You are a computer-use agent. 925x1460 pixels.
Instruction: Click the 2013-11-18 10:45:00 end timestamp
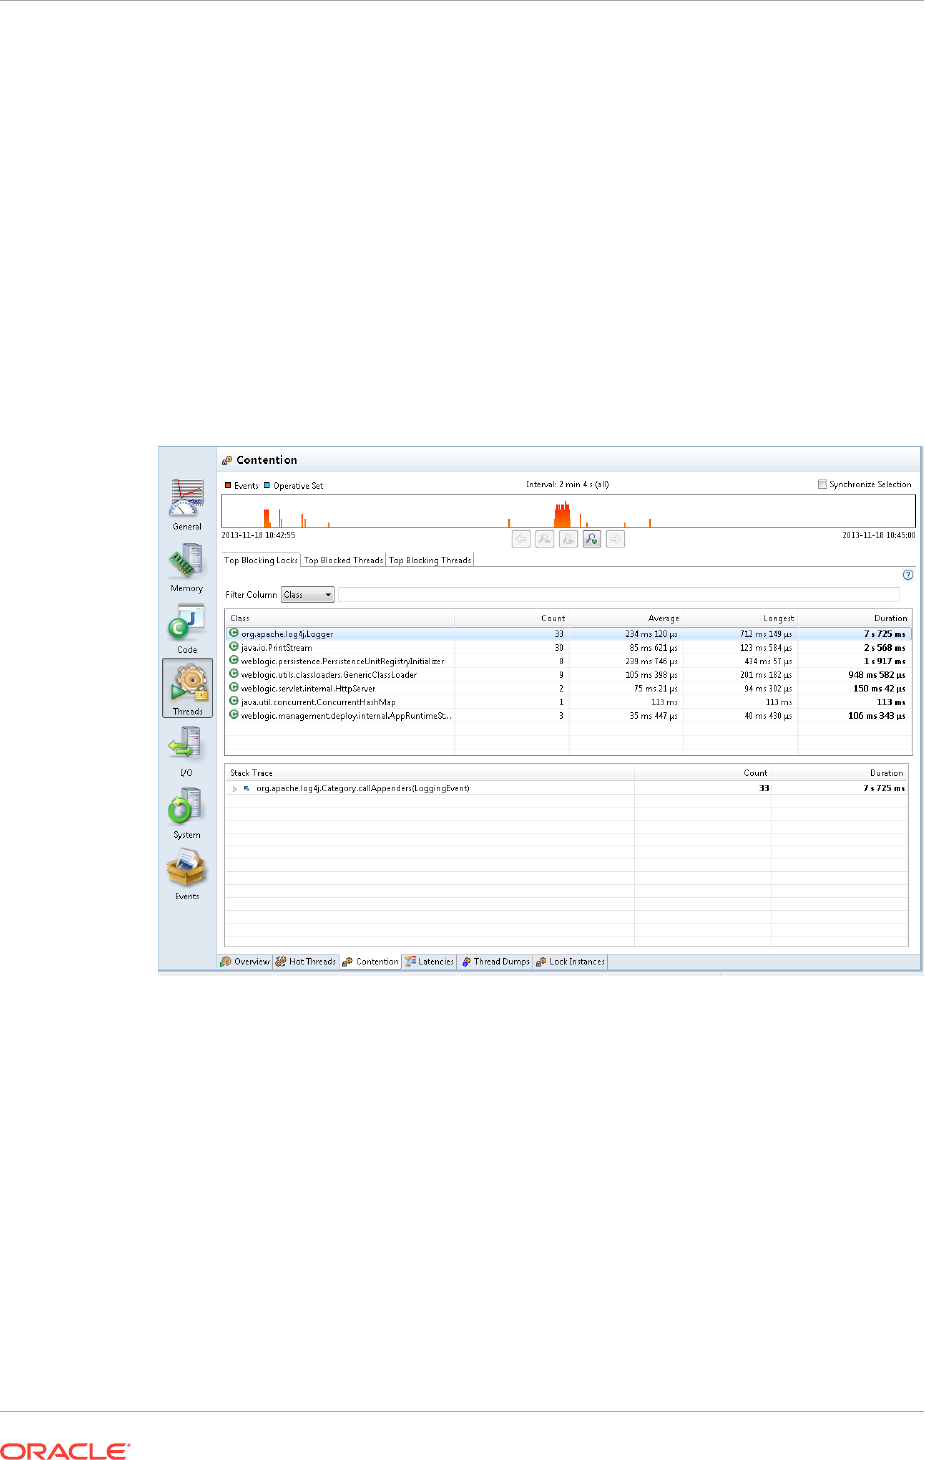(878, 536)
